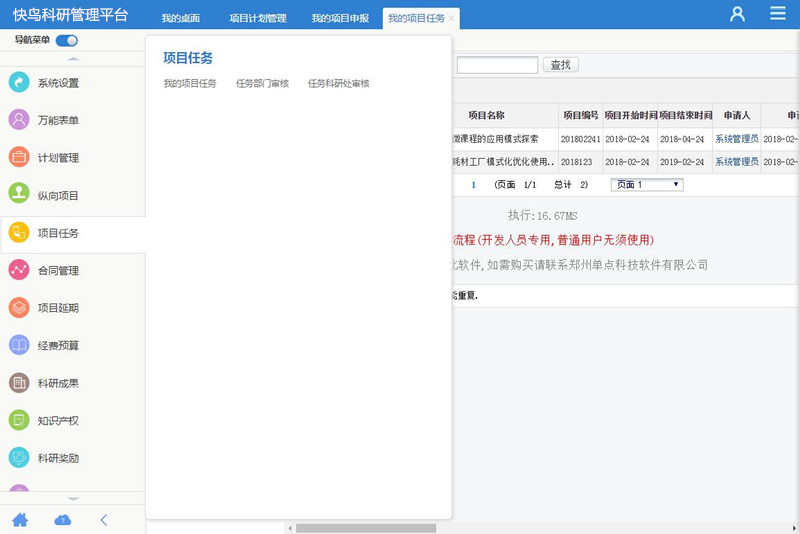
Task: Click the 科研成果 brown icon
Action: coord(19,383)
